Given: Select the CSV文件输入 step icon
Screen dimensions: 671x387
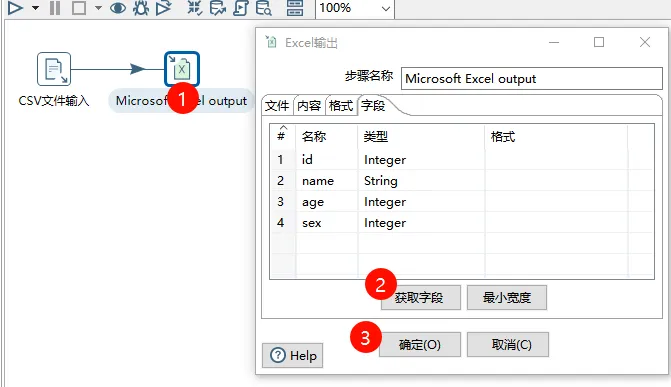Looking at the screenshot, I should click(54, 69).
